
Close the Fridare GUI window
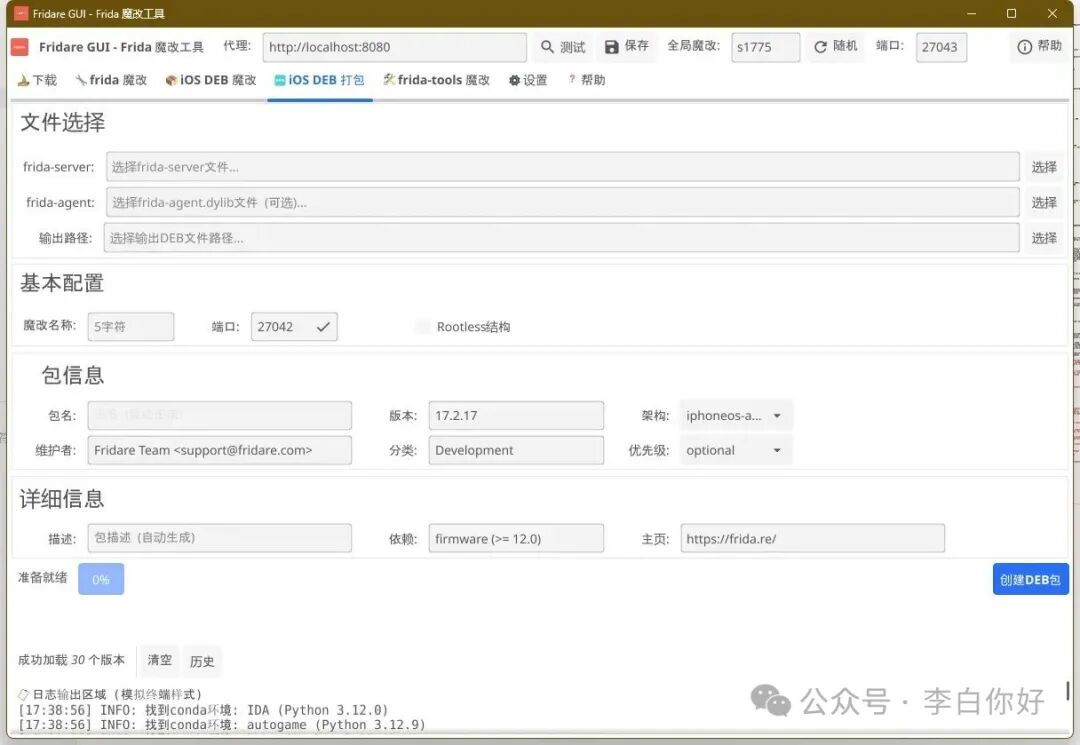(1052, 13)
